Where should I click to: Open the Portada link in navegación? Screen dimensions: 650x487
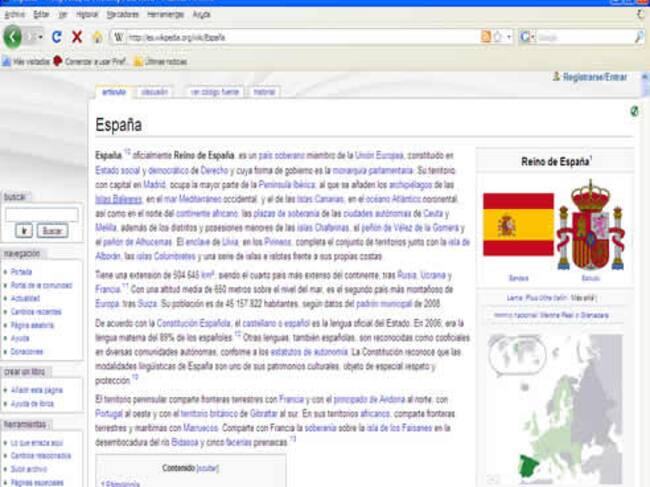pyautogui.click(x=21, y=272)
